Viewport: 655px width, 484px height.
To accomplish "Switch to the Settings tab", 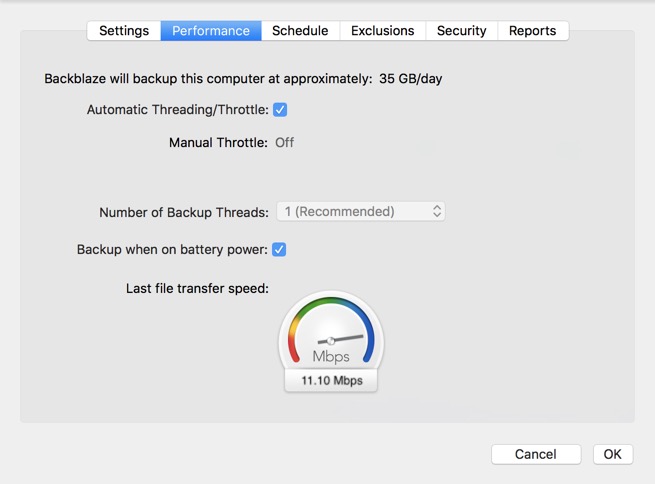I will click(x=124, y=31).
